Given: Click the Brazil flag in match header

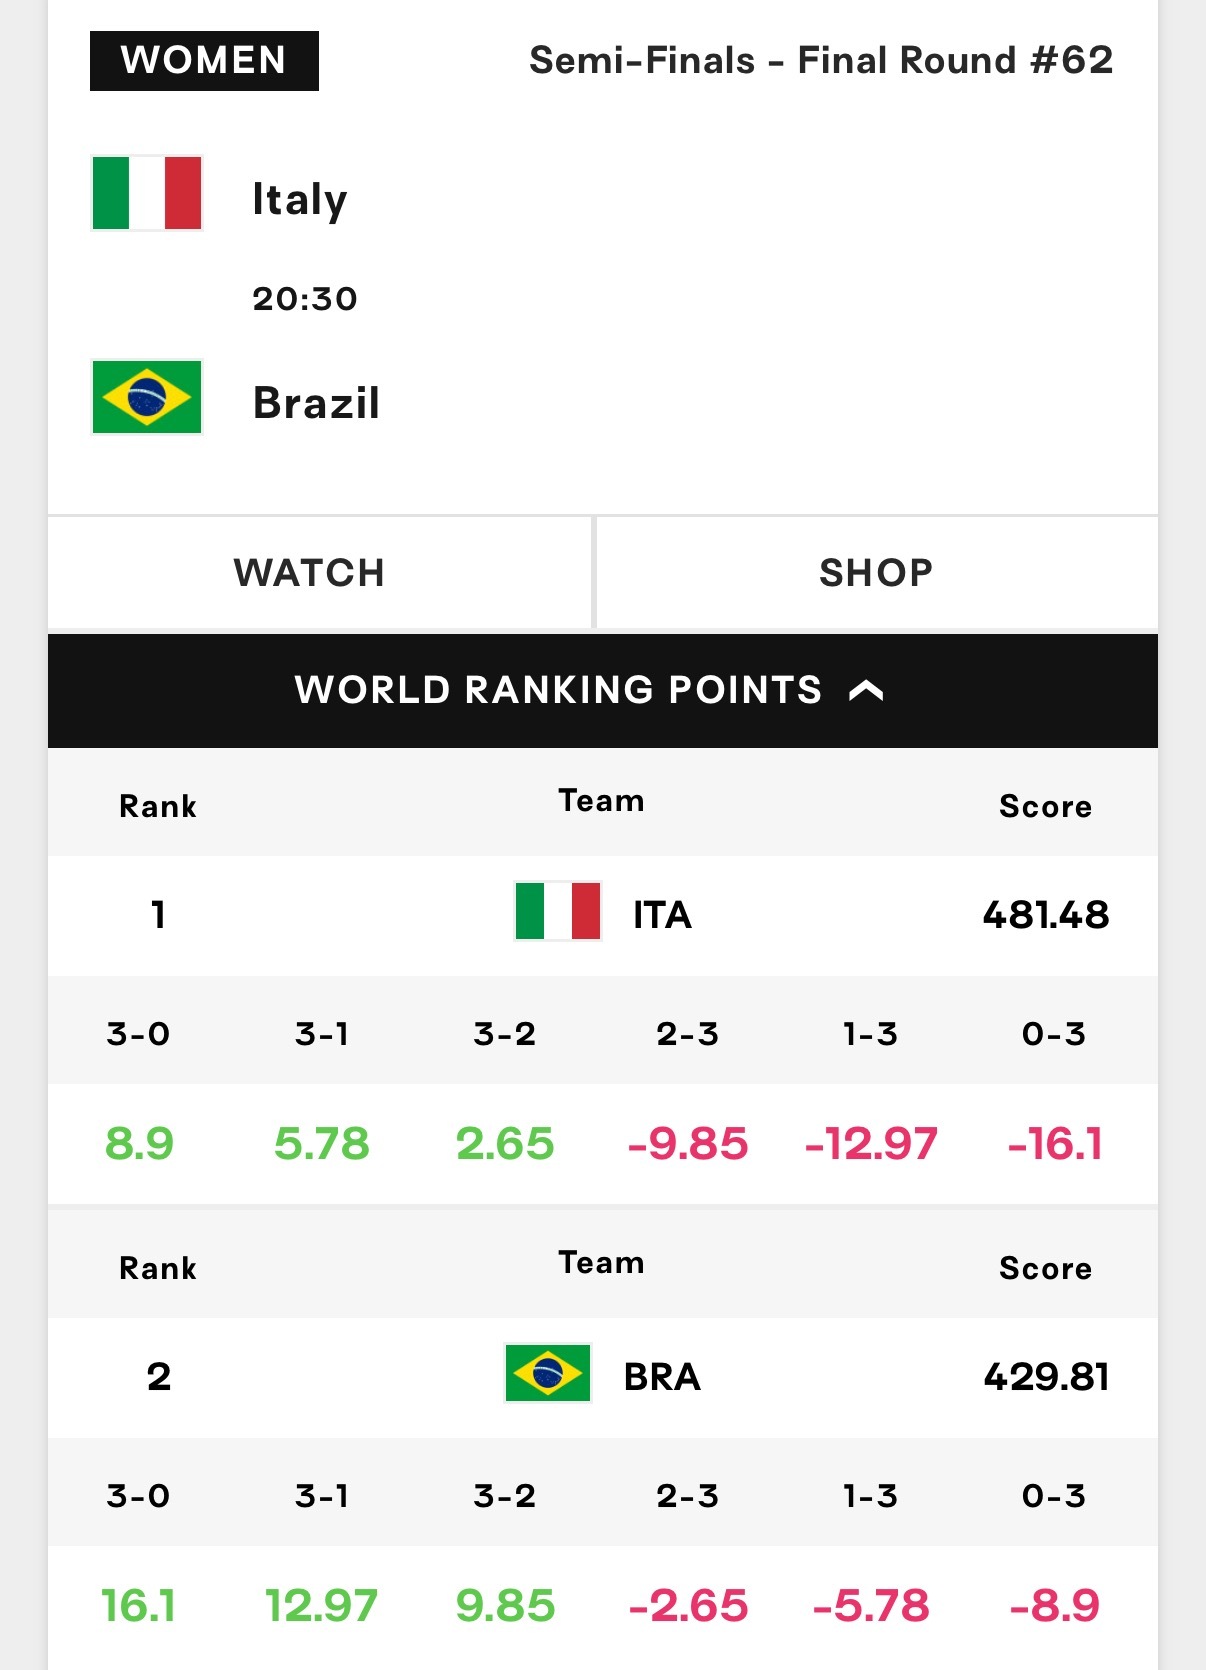Looking at the screenshot, I should point(147,397).
